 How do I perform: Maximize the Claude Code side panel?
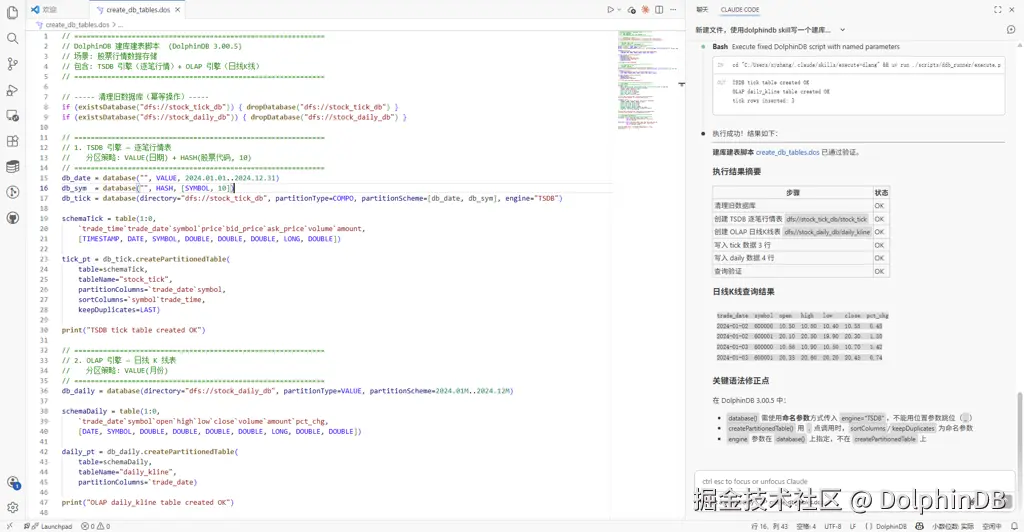click(997, 10)
